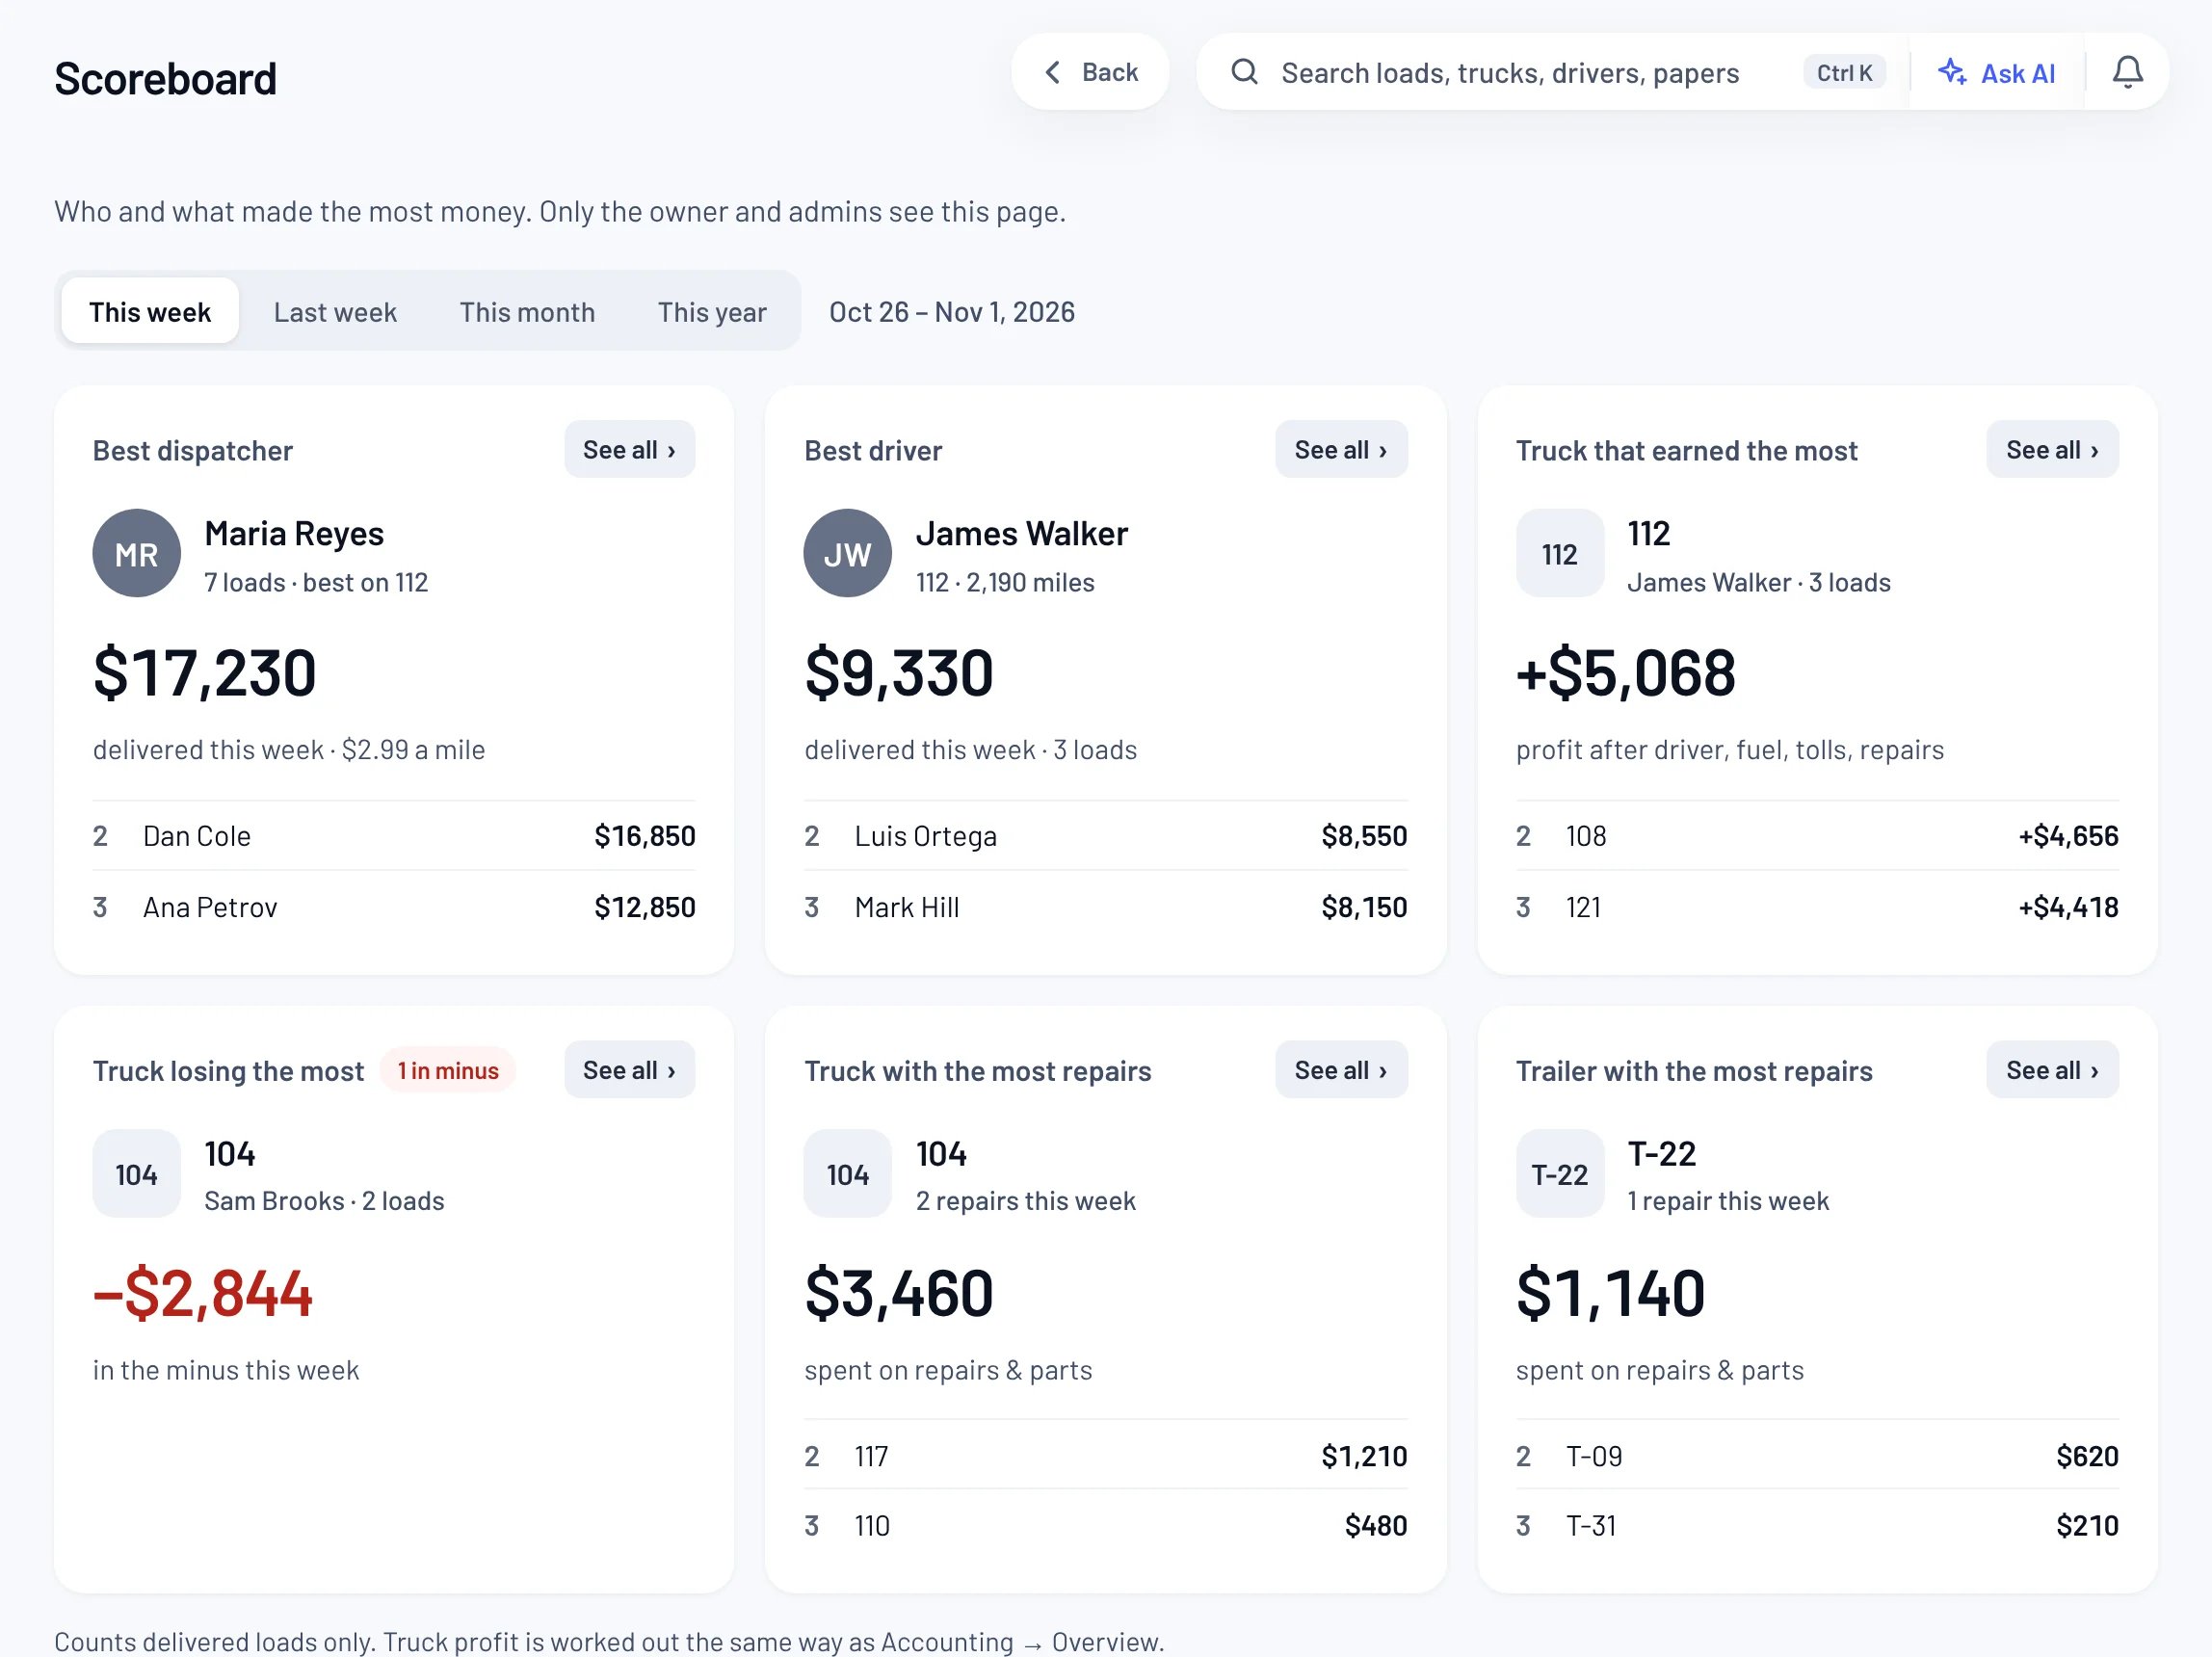Click the Ana Petrov row

tap(394, 907)
